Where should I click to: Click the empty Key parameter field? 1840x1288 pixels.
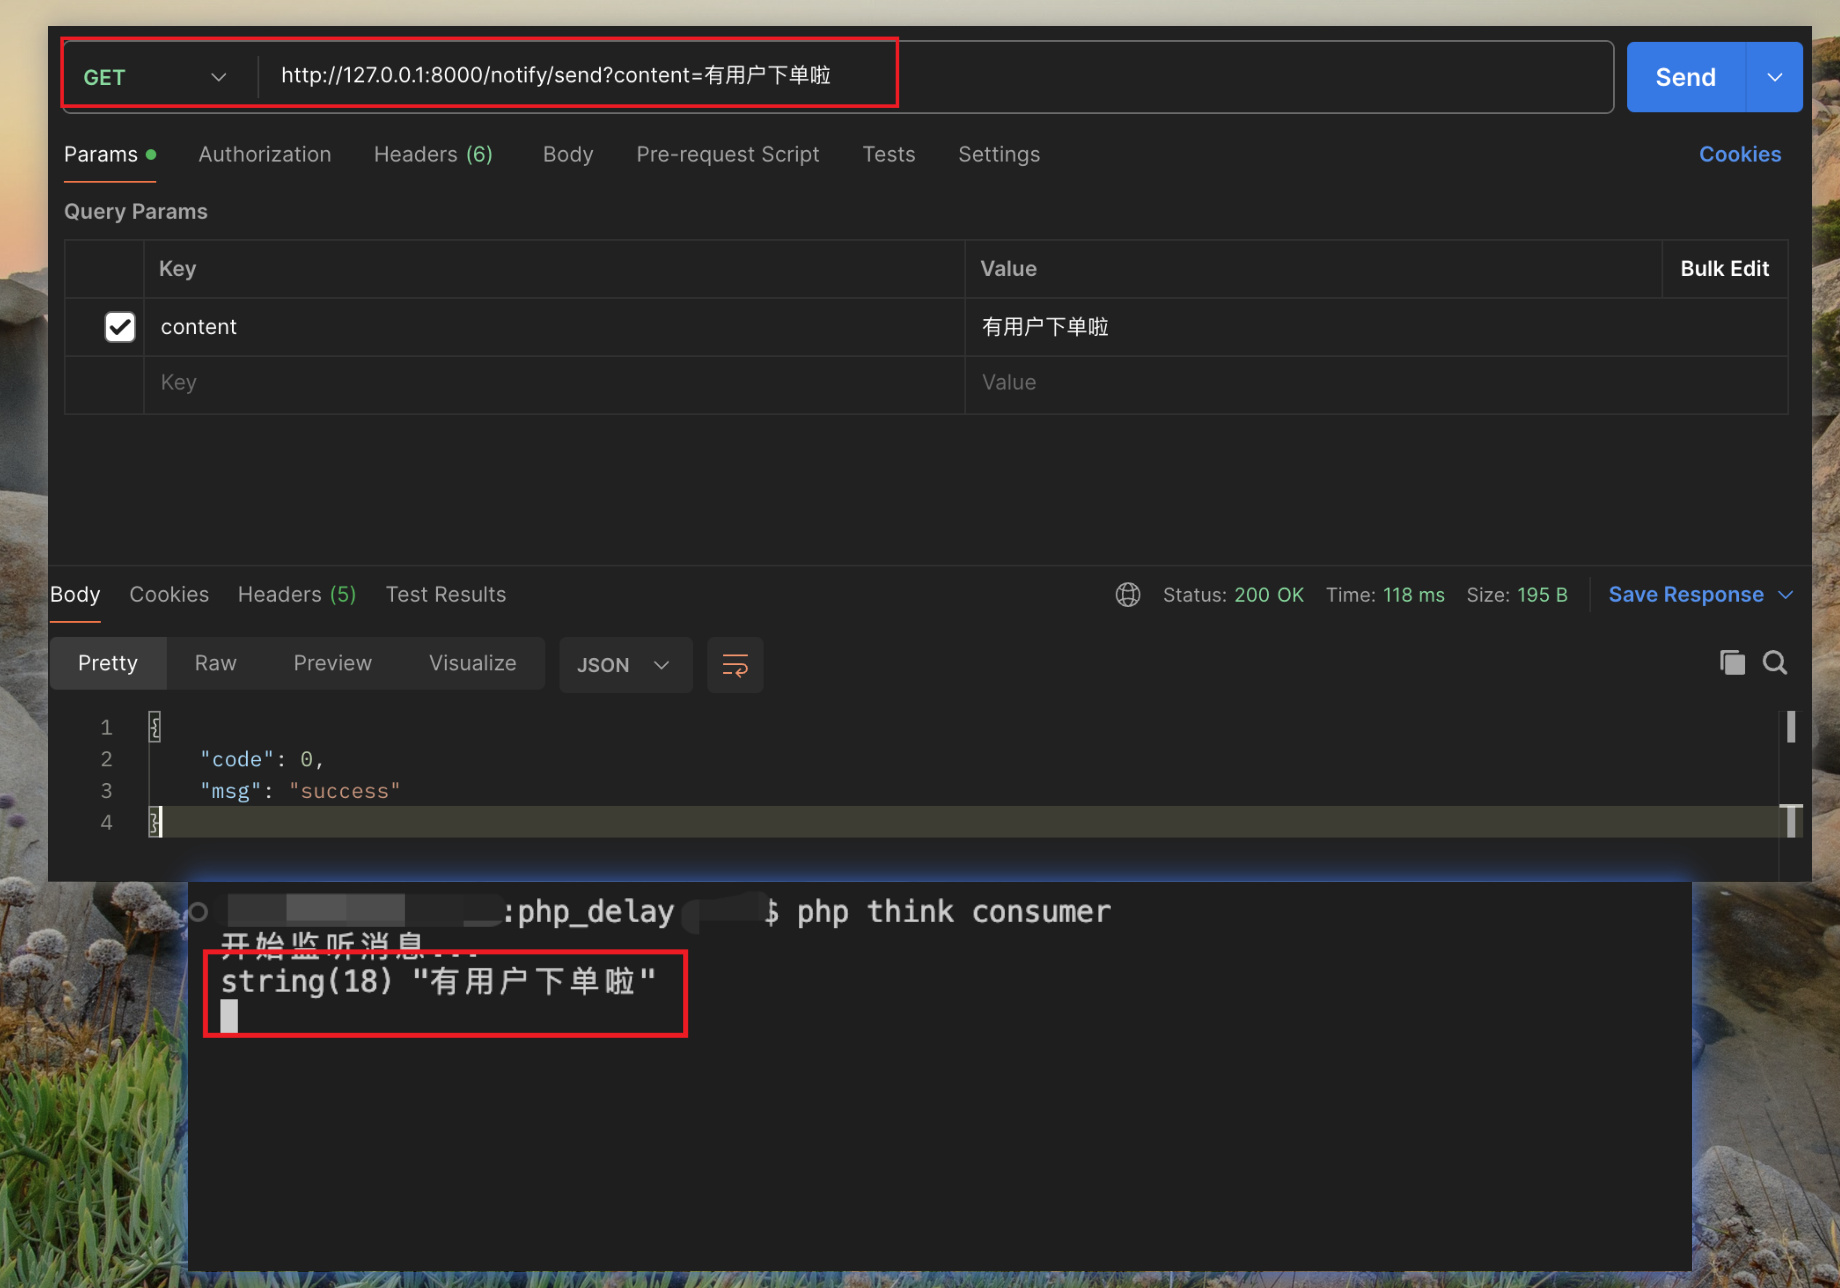(x=554, y=383)
